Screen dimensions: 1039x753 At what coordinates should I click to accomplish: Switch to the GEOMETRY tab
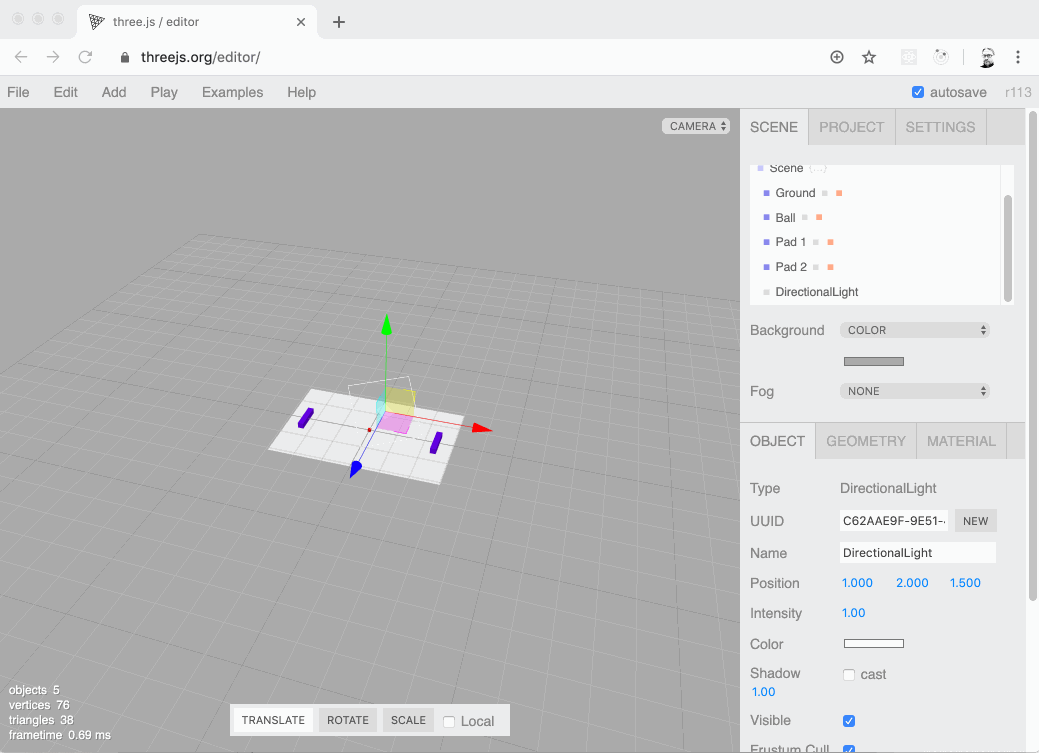coord(866,441)
